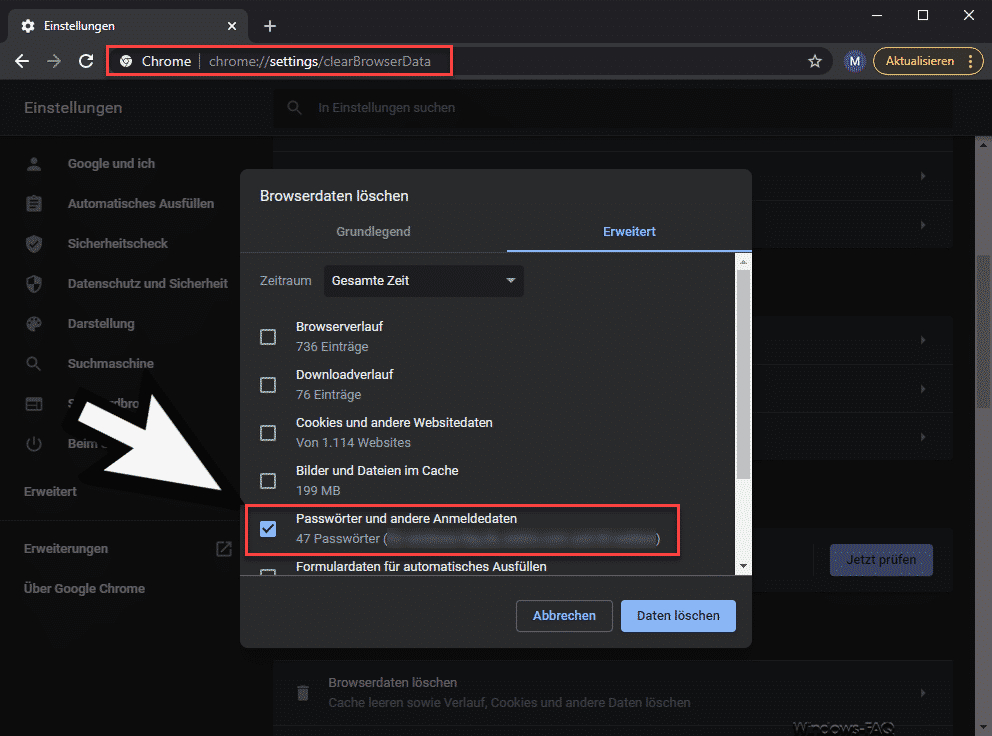Click the 76 Einträge text

click(x=328, y=395)
